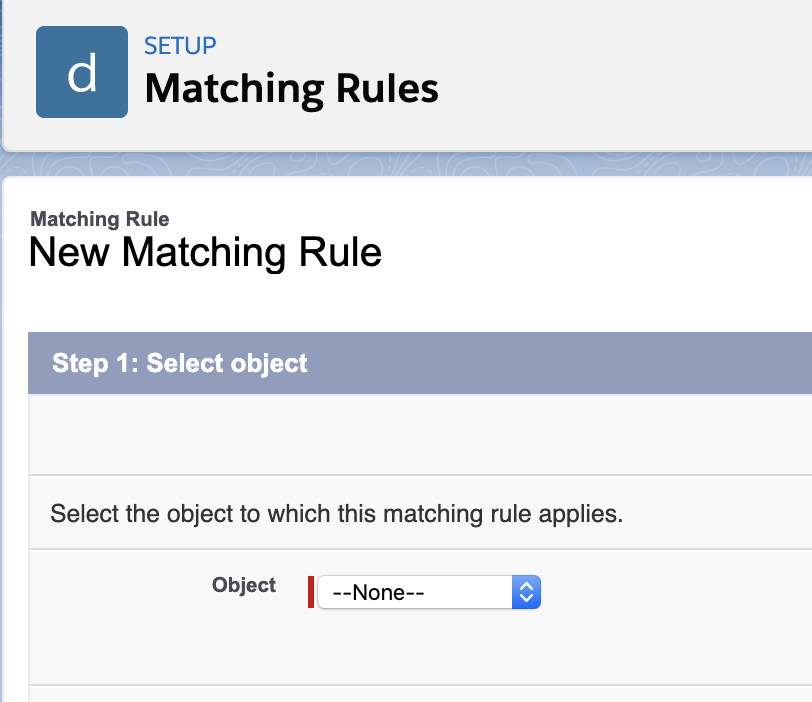This screenshot has height=702, width=812.
Task: Click the 'Select the object' instruction text
Action: 336,515
